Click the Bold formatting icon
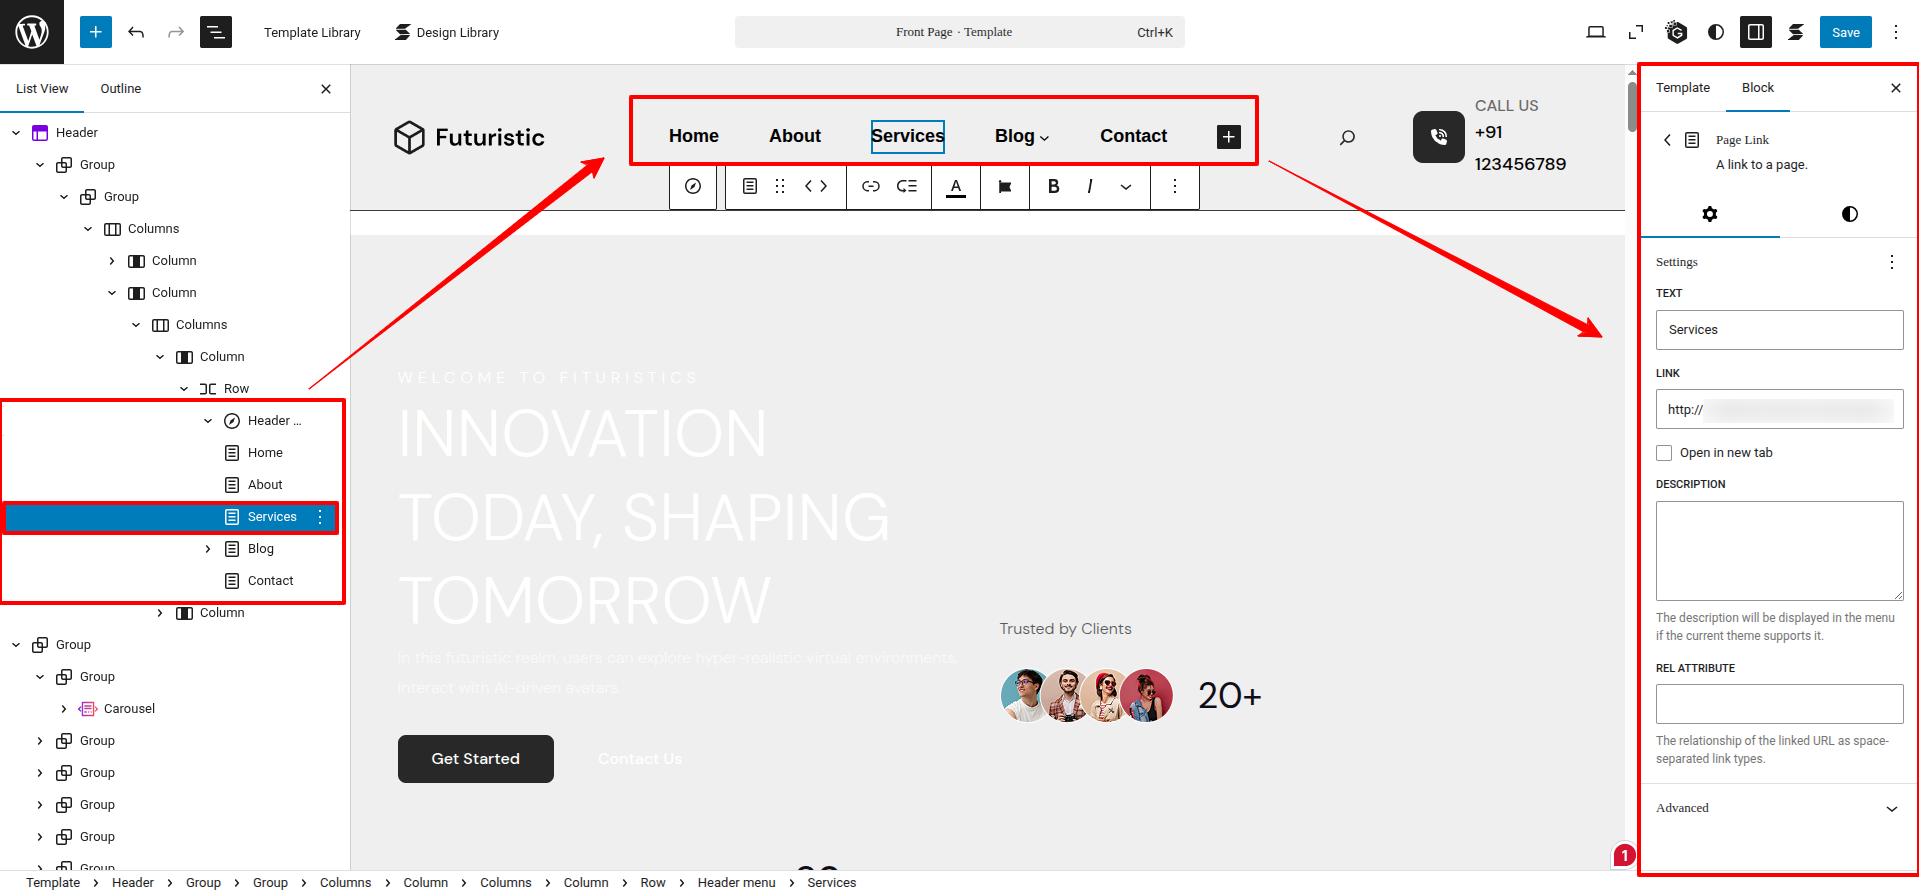 pos(1053,186)
